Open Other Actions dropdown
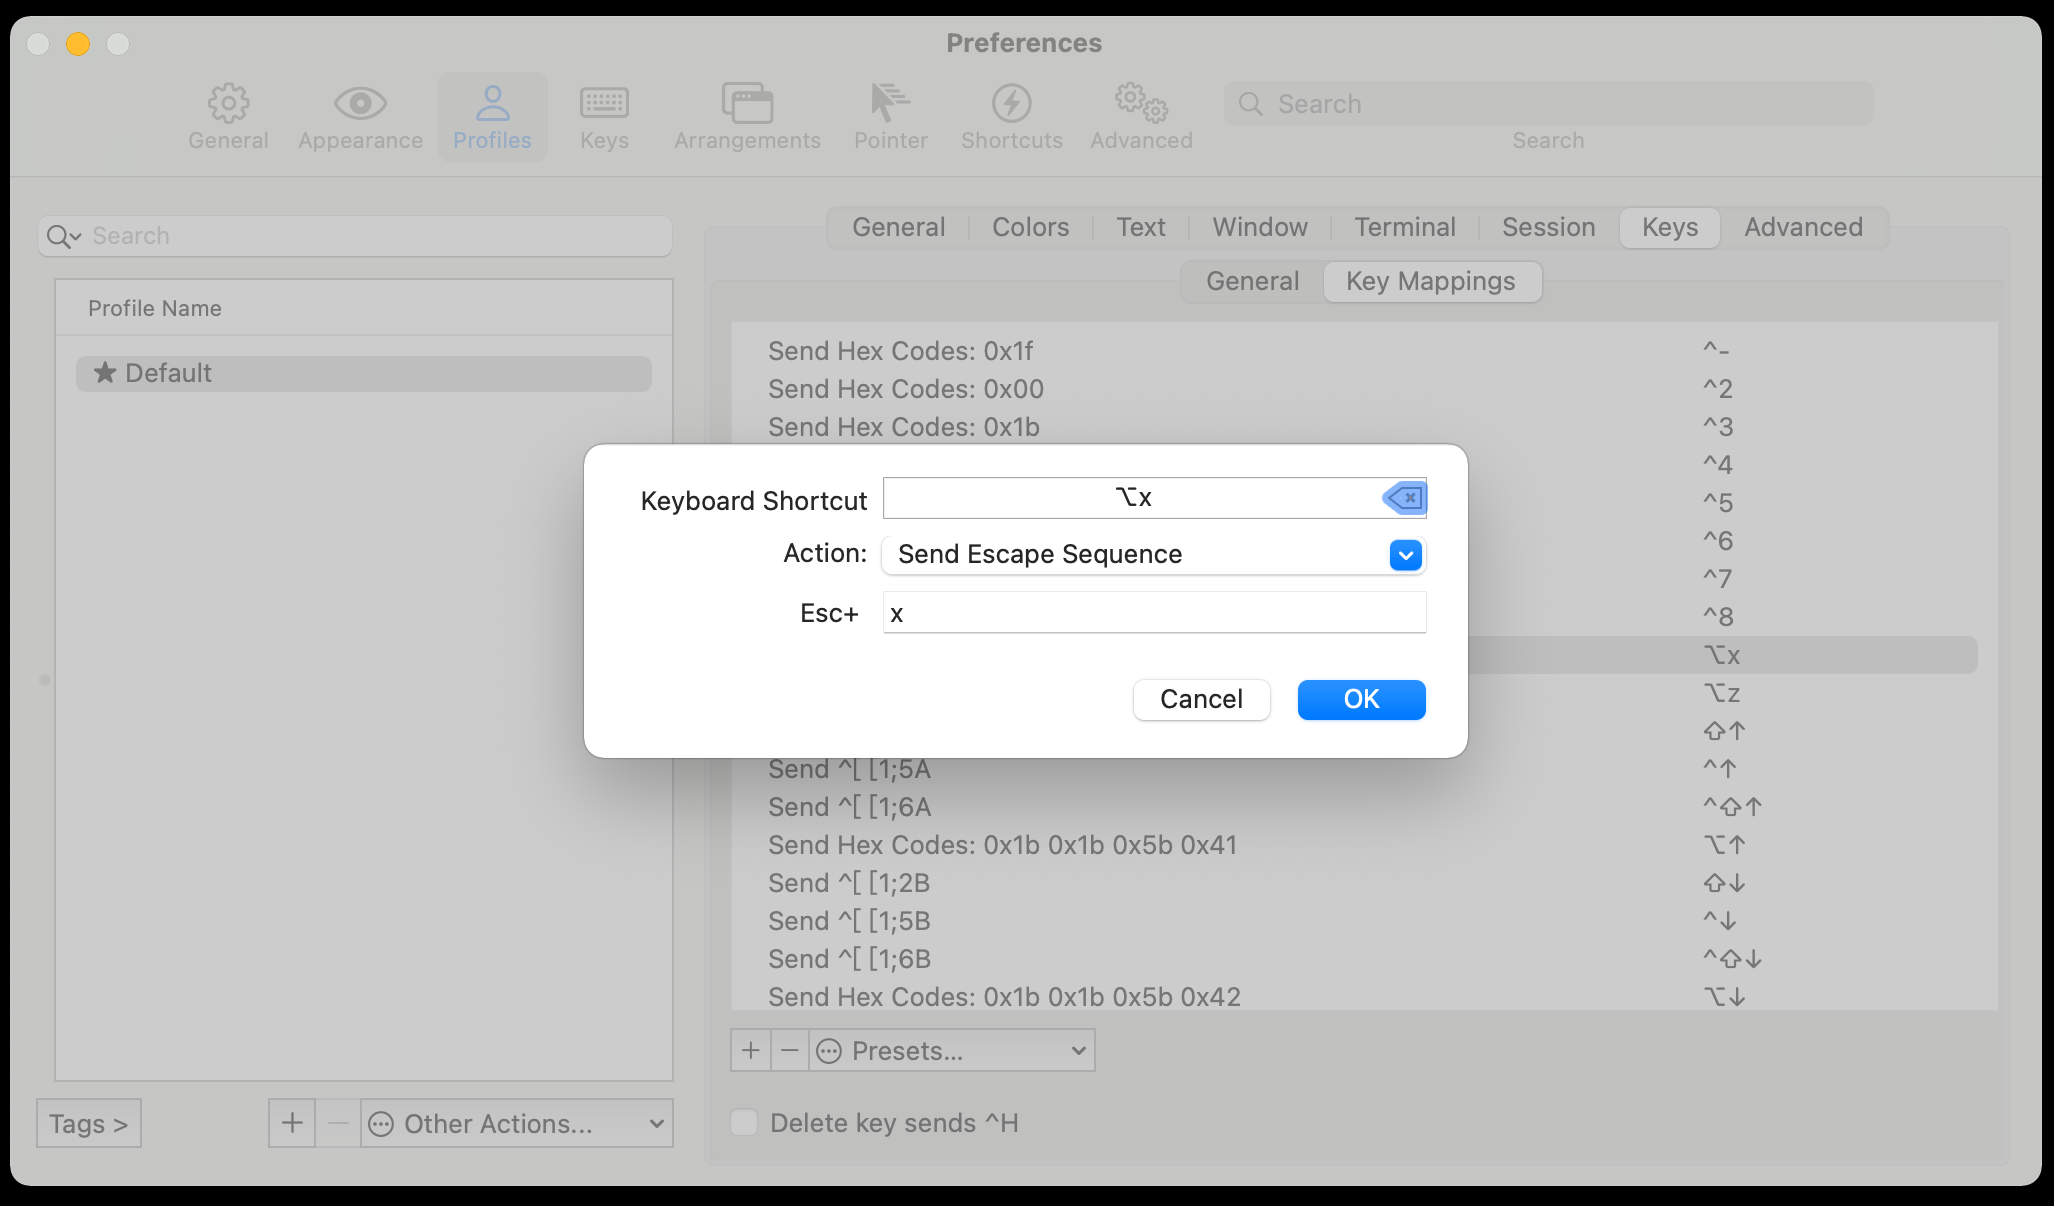The width and height of the screenshot is (2054, 1206). click(516, 1124)
